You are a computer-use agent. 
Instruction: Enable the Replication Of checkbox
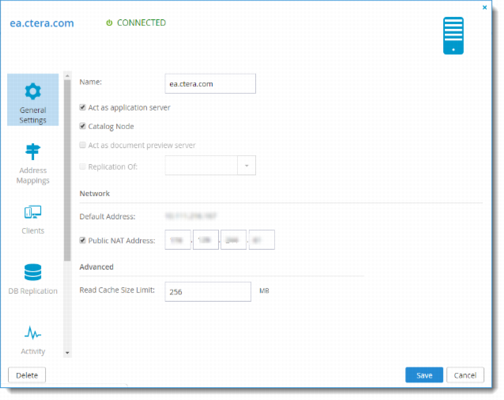pos(82,166)
